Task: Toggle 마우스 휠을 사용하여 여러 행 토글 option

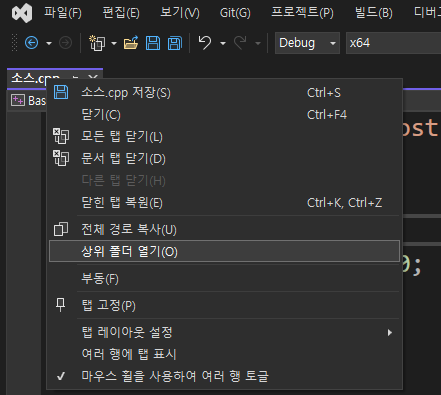Action: coord(225,376)
